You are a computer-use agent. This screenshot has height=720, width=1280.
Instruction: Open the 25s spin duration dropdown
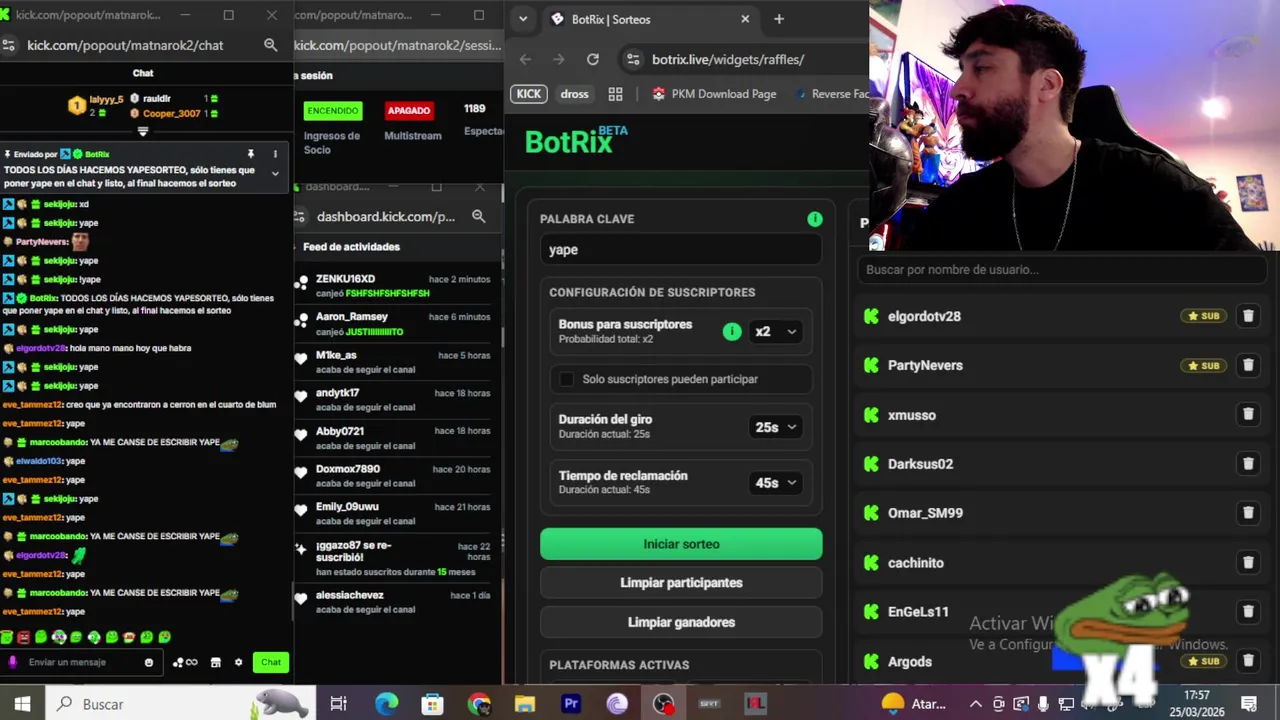pos(776,427)
